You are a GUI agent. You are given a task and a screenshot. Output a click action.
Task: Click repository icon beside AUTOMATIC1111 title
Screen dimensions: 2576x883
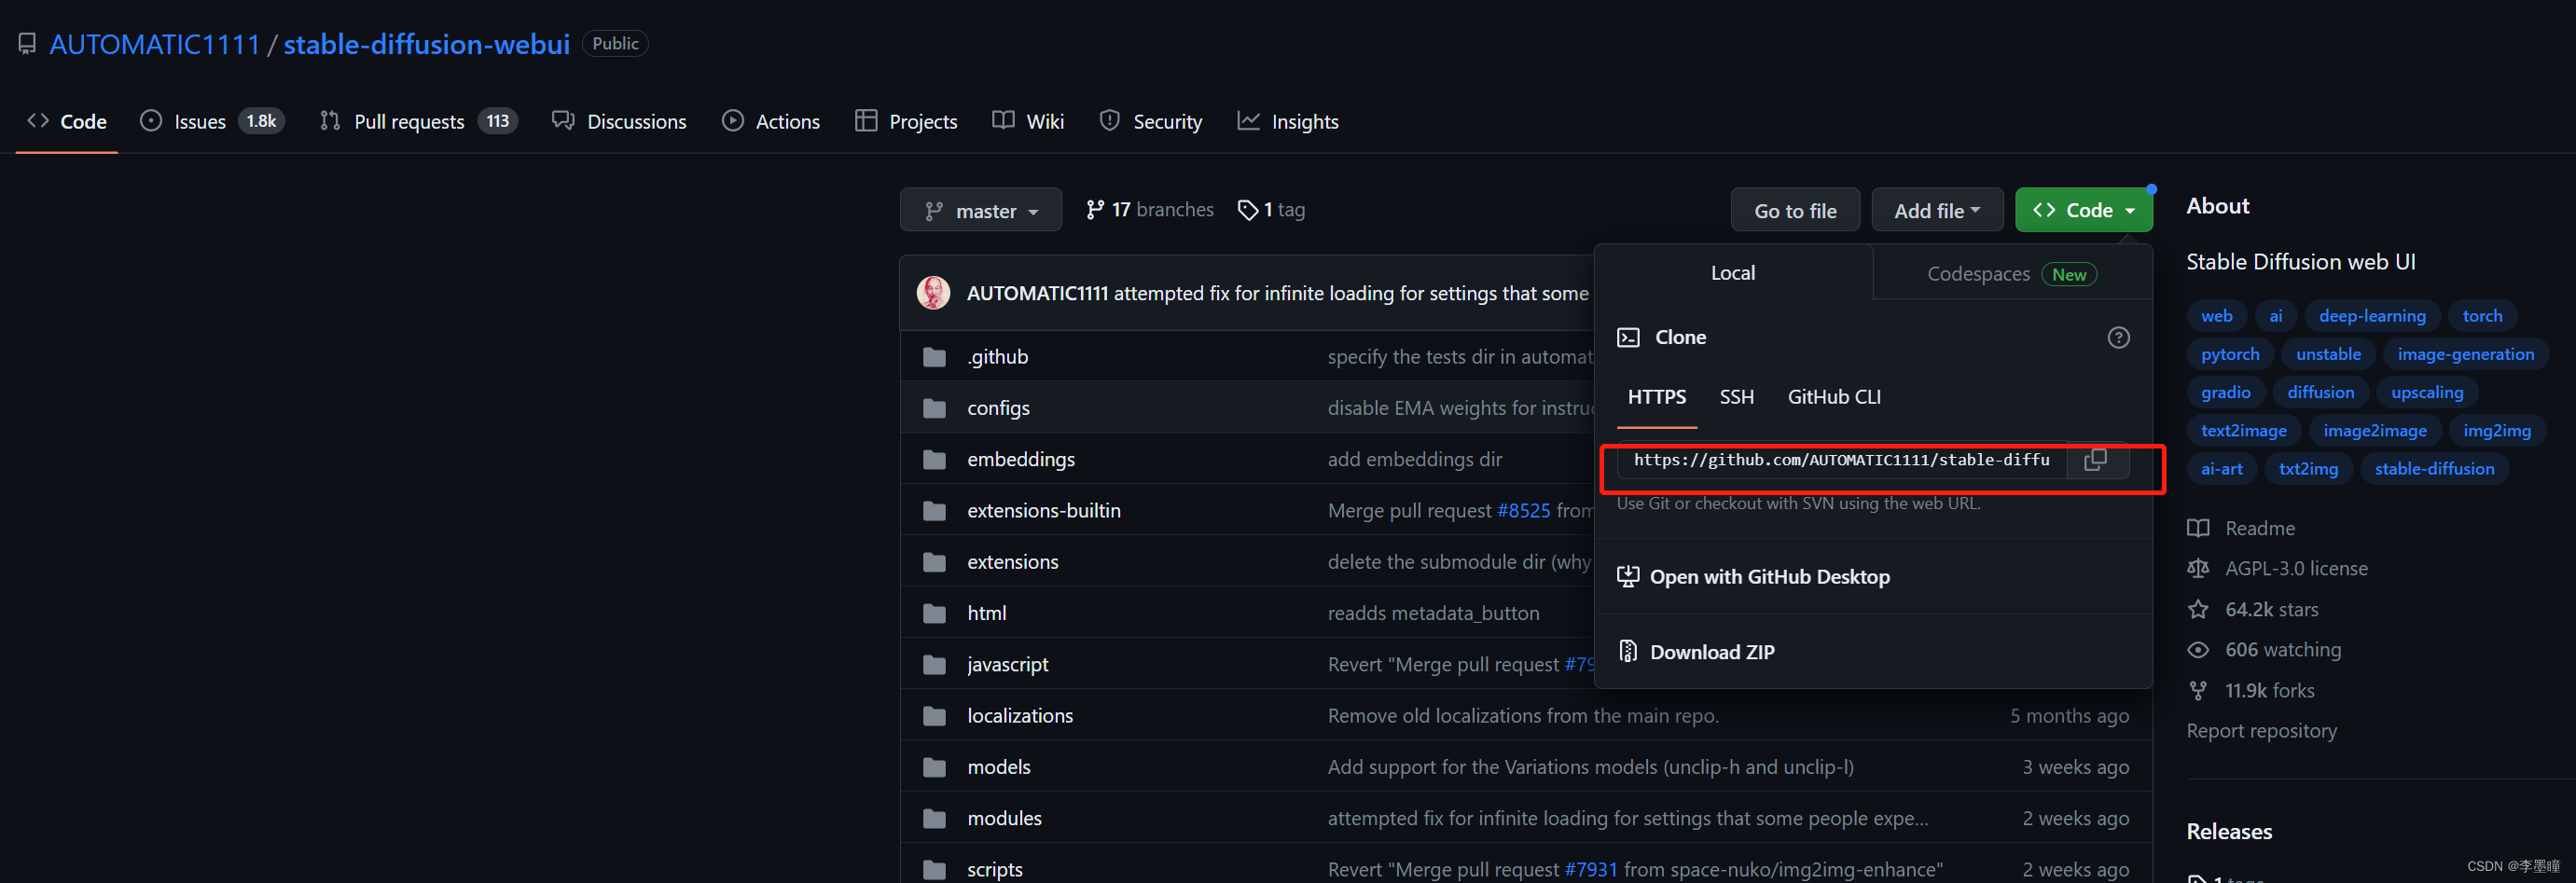click(27, 44)
